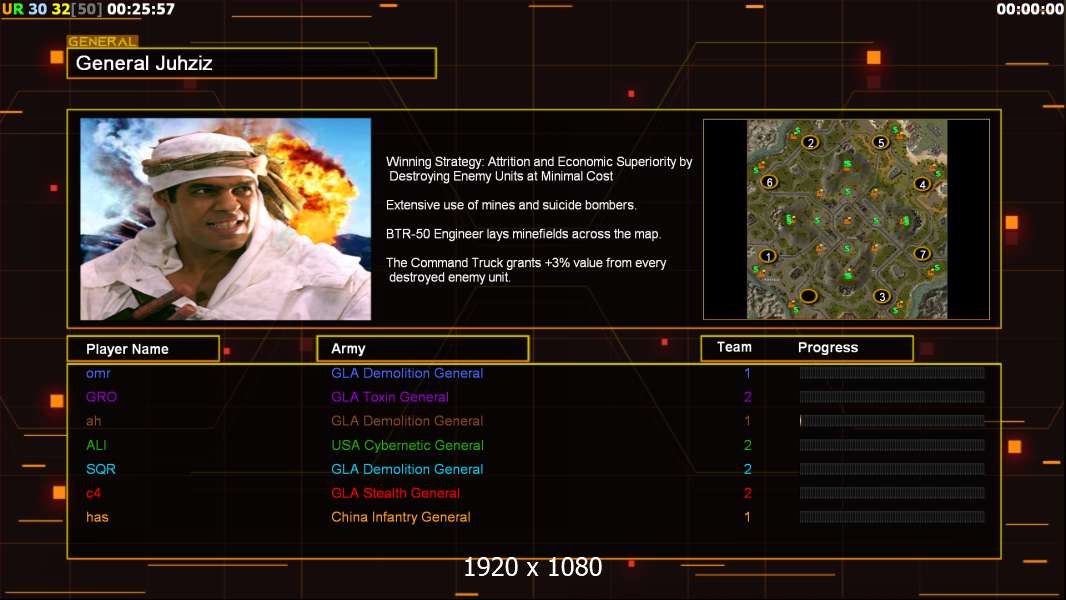The width and height of the screenshot is (1066, 600).
Task: Select start position 7 on the minimap
Action: tap(923, 254)
